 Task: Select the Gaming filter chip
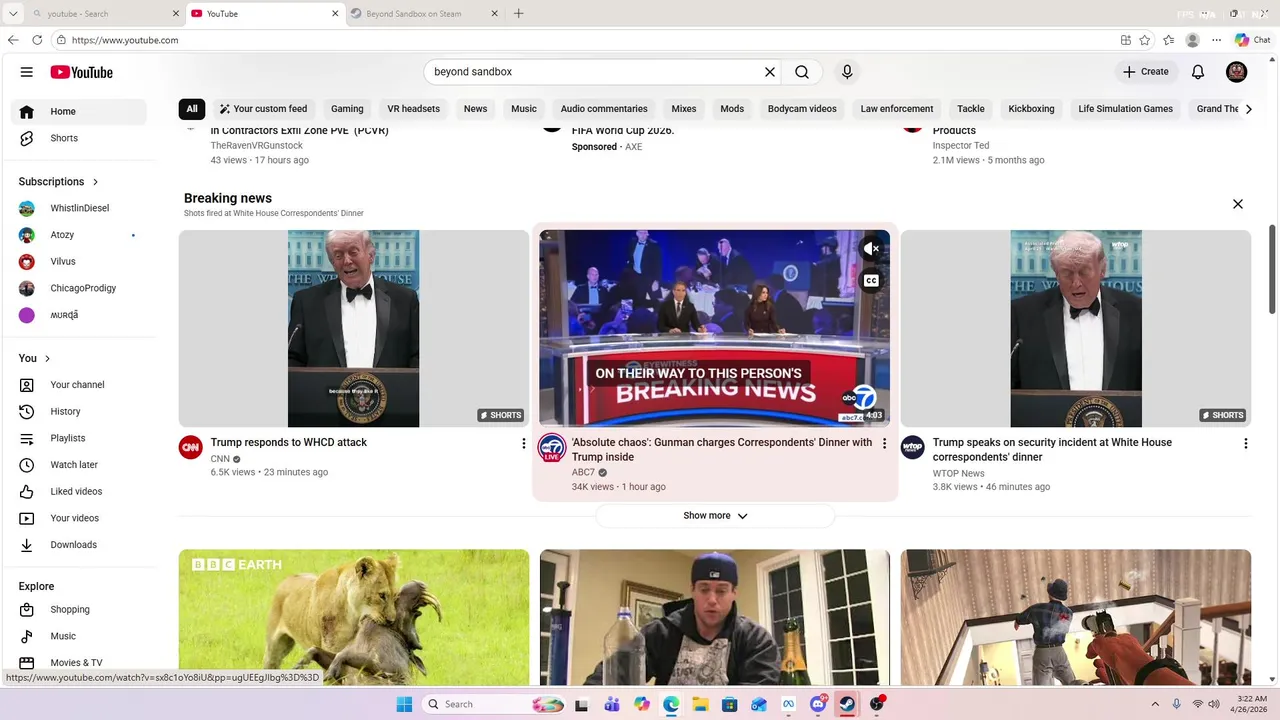(347, 109)
